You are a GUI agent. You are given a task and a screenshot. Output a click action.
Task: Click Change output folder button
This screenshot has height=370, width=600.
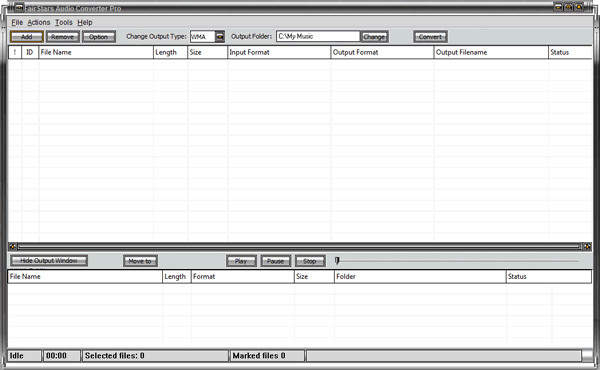tap(374, 37)
